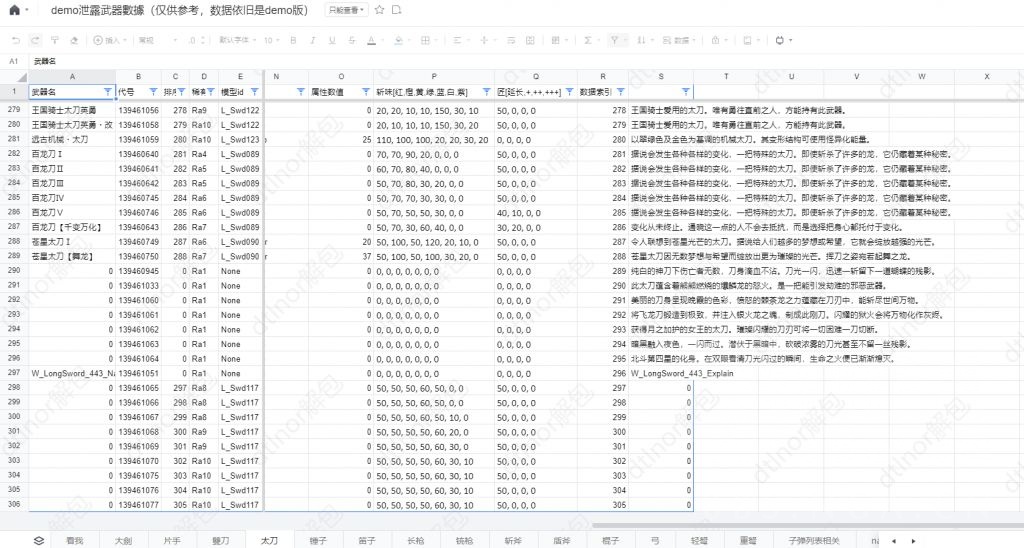The width and height of the screenshot is (1024, 548).
Task: Open filter dropdown for 属性数值 column
Action: coord(365,92)
